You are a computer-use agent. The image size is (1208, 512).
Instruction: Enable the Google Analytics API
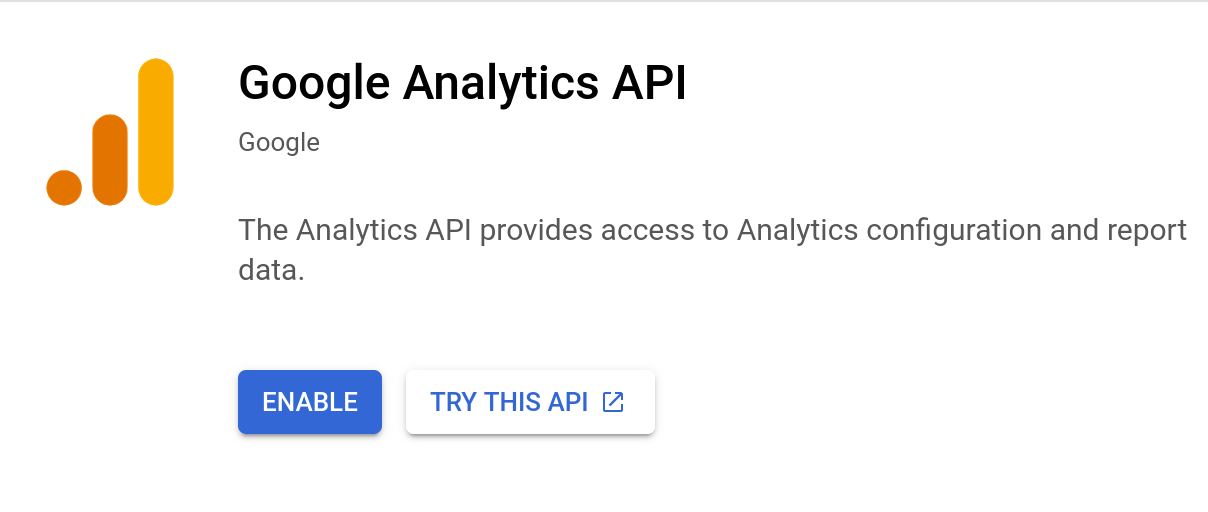click(x=310, y=402)
